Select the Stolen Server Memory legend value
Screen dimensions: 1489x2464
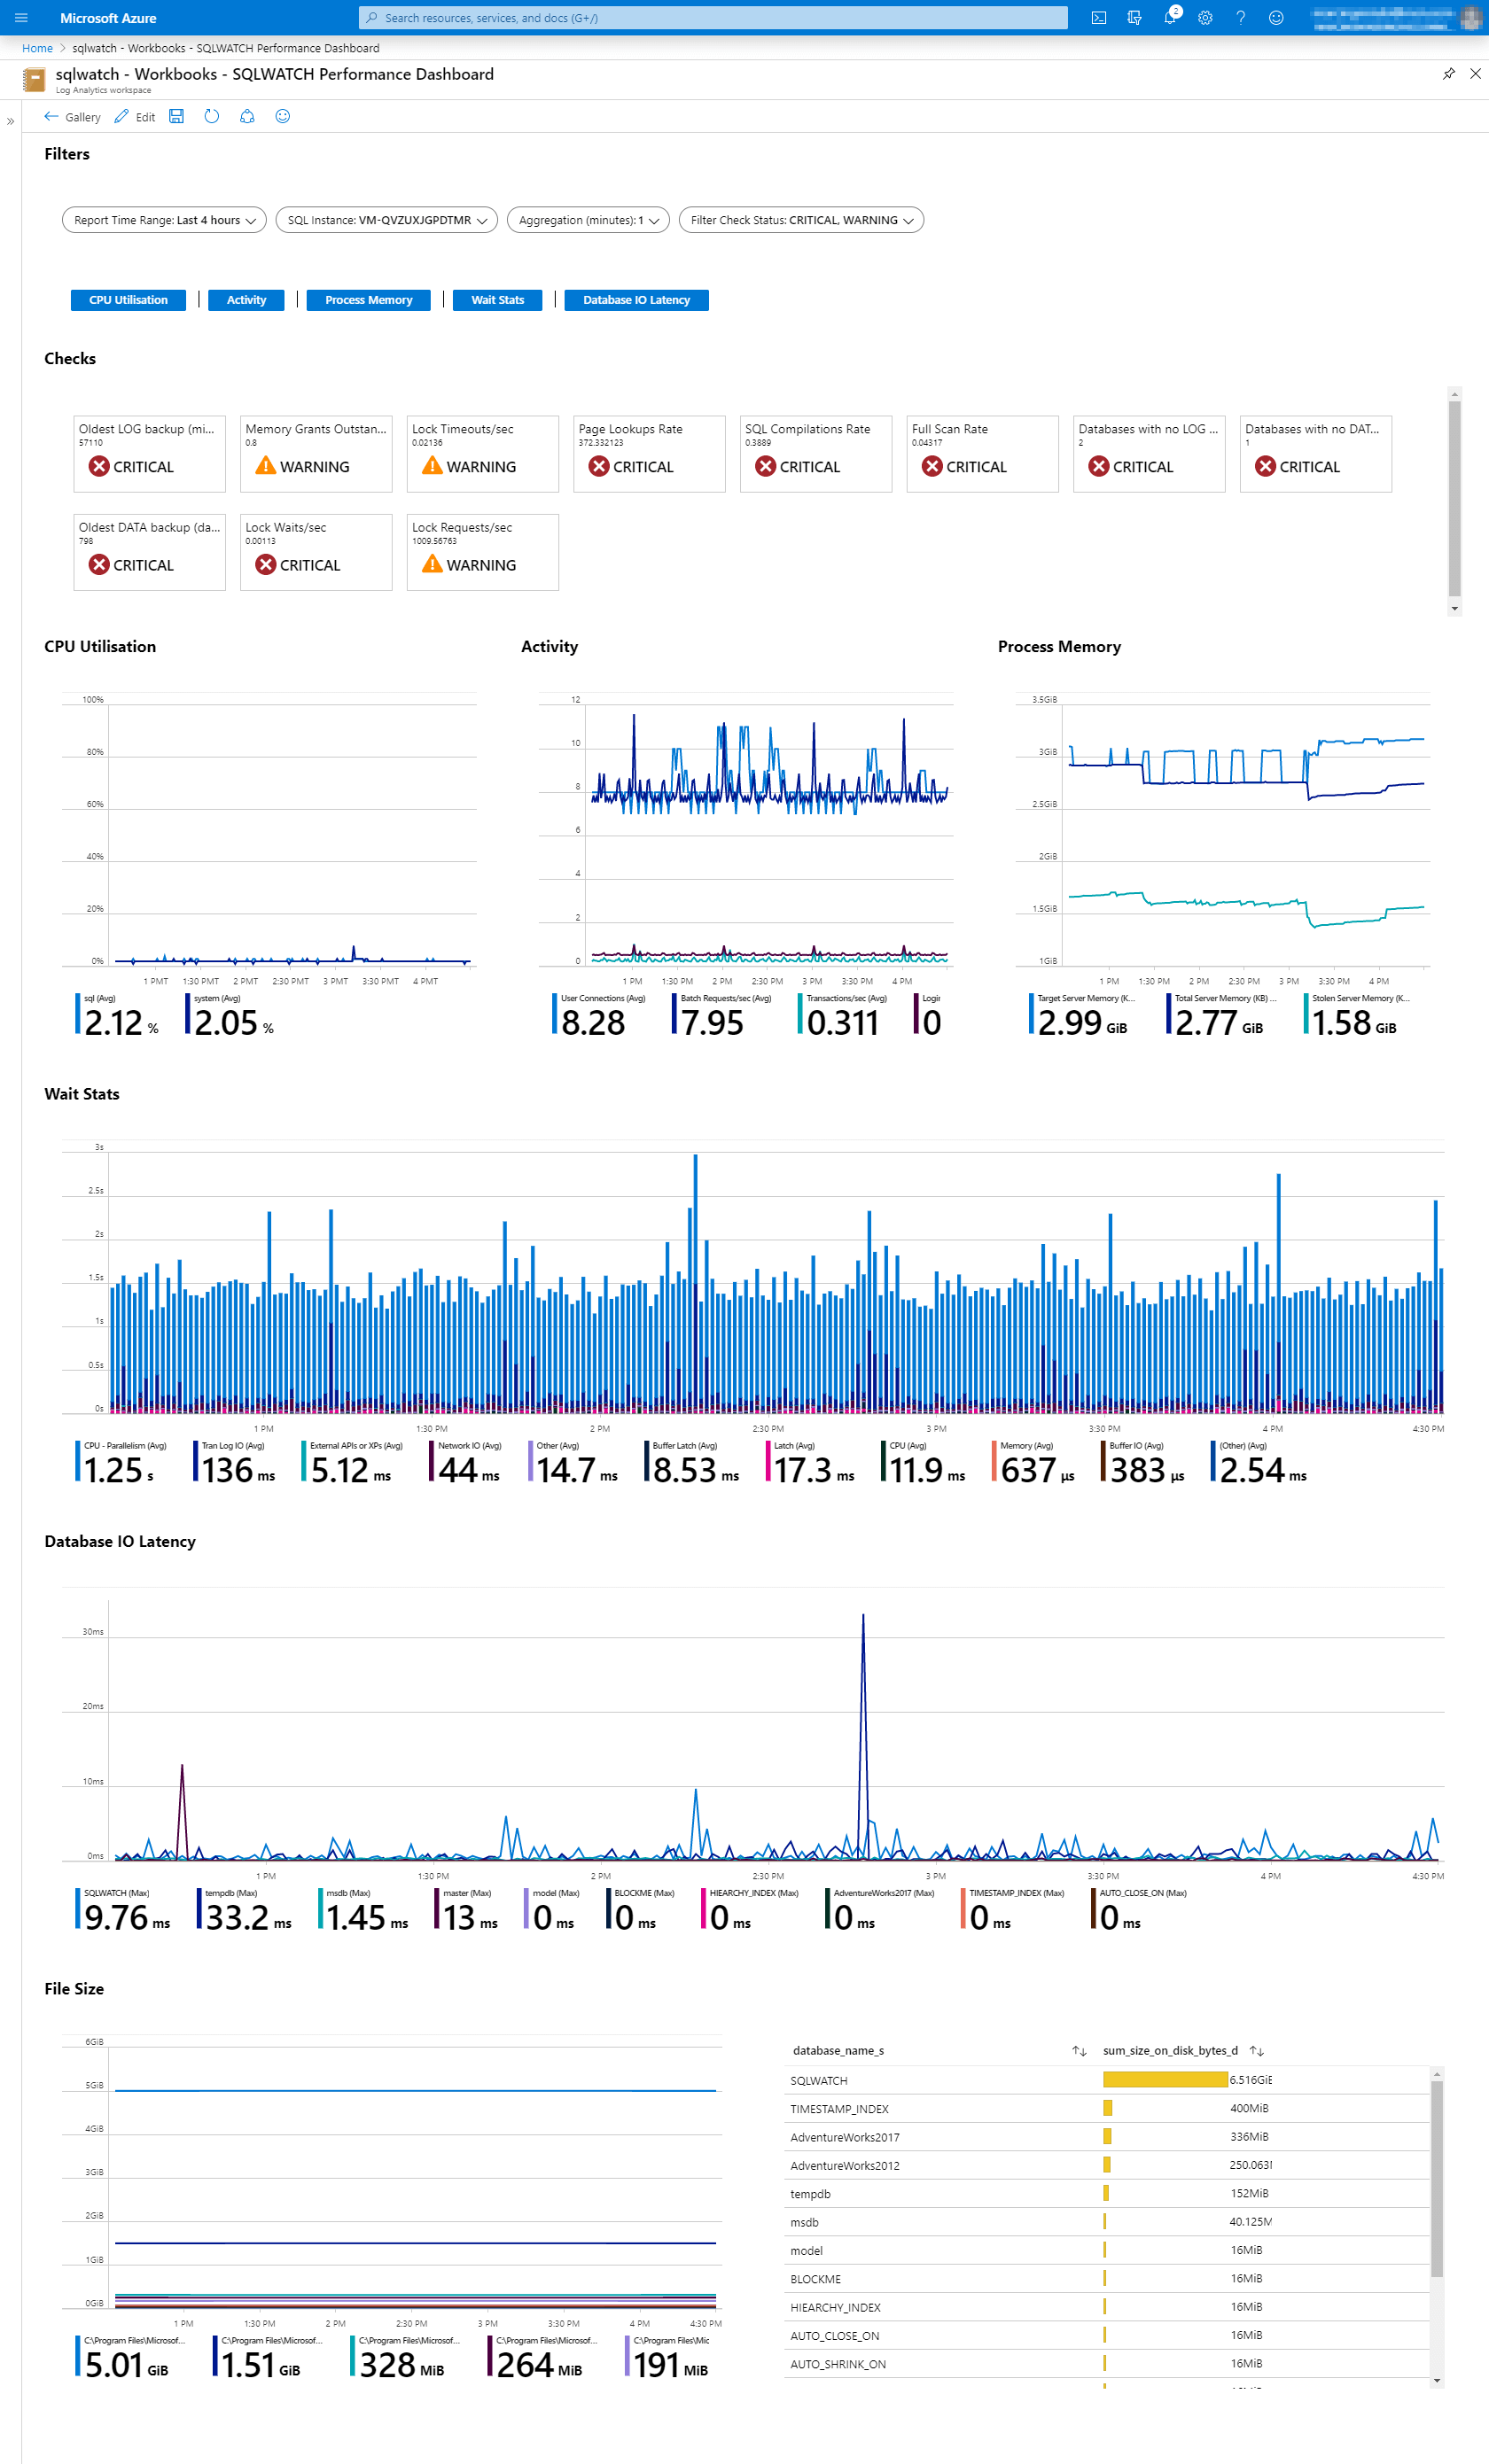tap(1354, 1023)
